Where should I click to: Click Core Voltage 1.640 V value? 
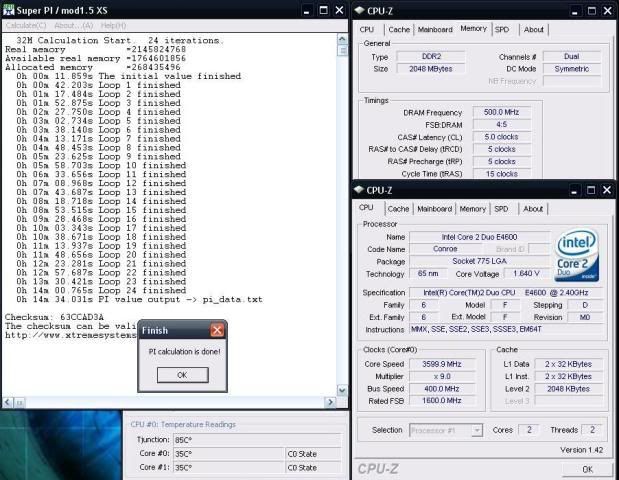[527, 273]
